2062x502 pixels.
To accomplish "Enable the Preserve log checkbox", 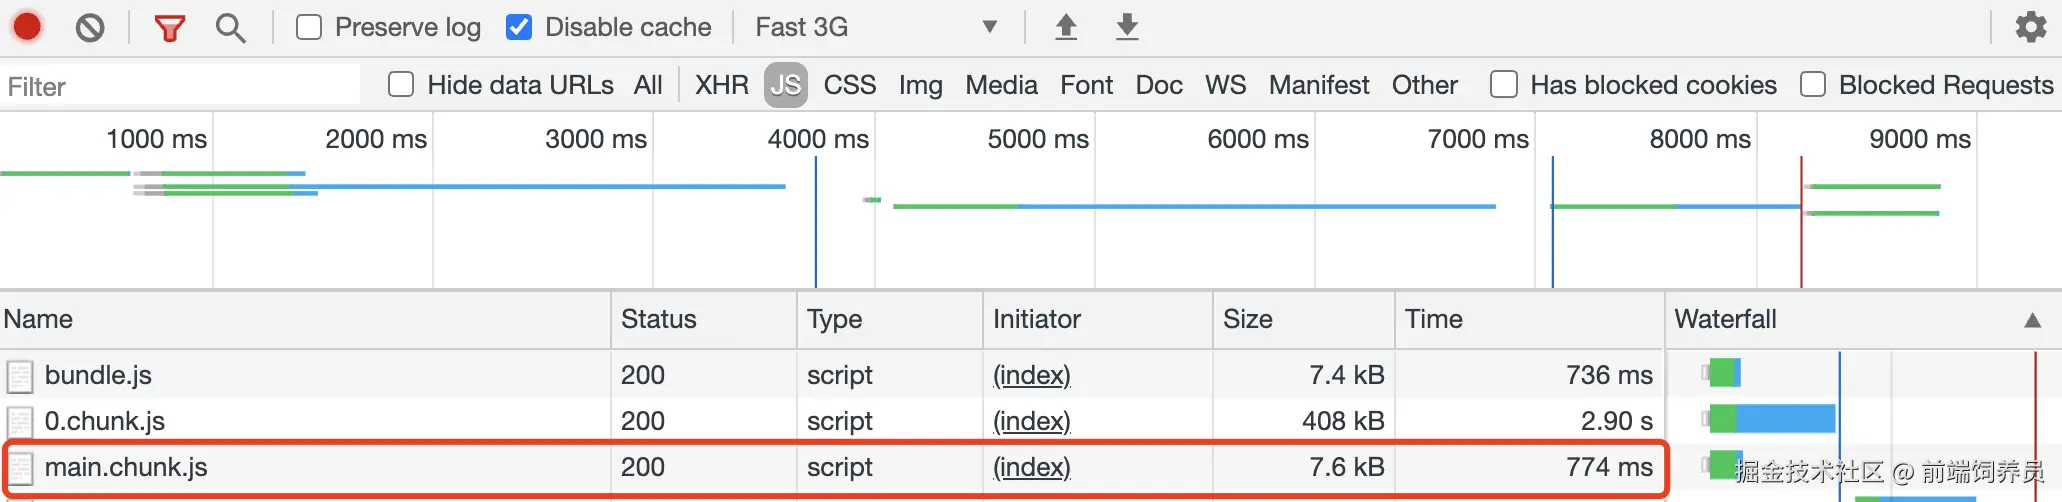I will (x=309, y=27).
